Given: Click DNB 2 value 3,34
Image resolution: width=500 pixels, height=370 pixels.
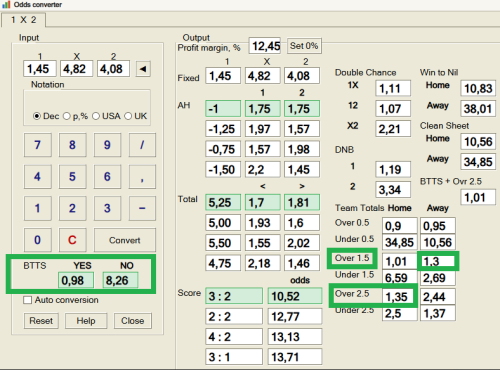Looking at the screenshot, I should click(x=393, y=190).
